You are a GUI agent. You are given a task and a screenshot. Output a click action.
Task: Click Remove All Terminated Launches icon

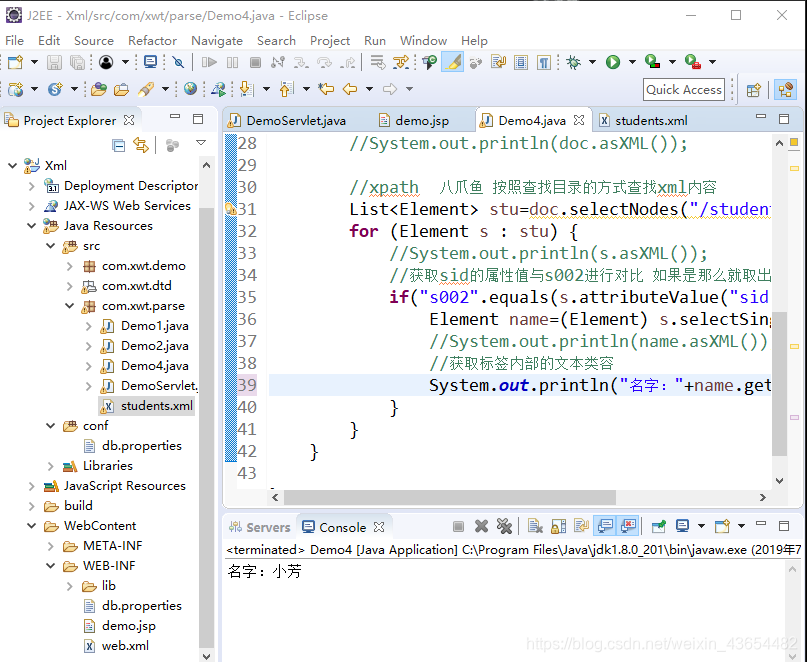coord(504,526)
